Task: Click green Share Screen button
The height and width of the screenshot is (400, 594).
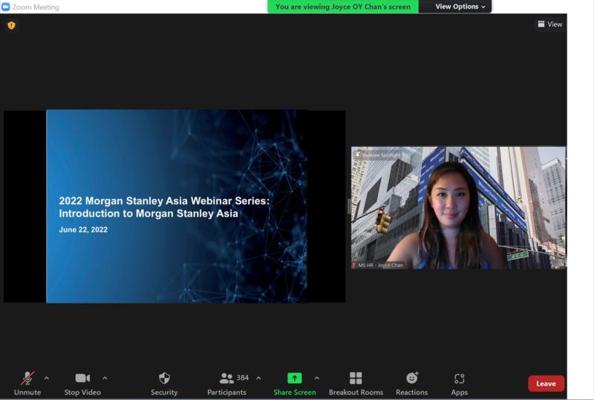Action: coord(294,383)
